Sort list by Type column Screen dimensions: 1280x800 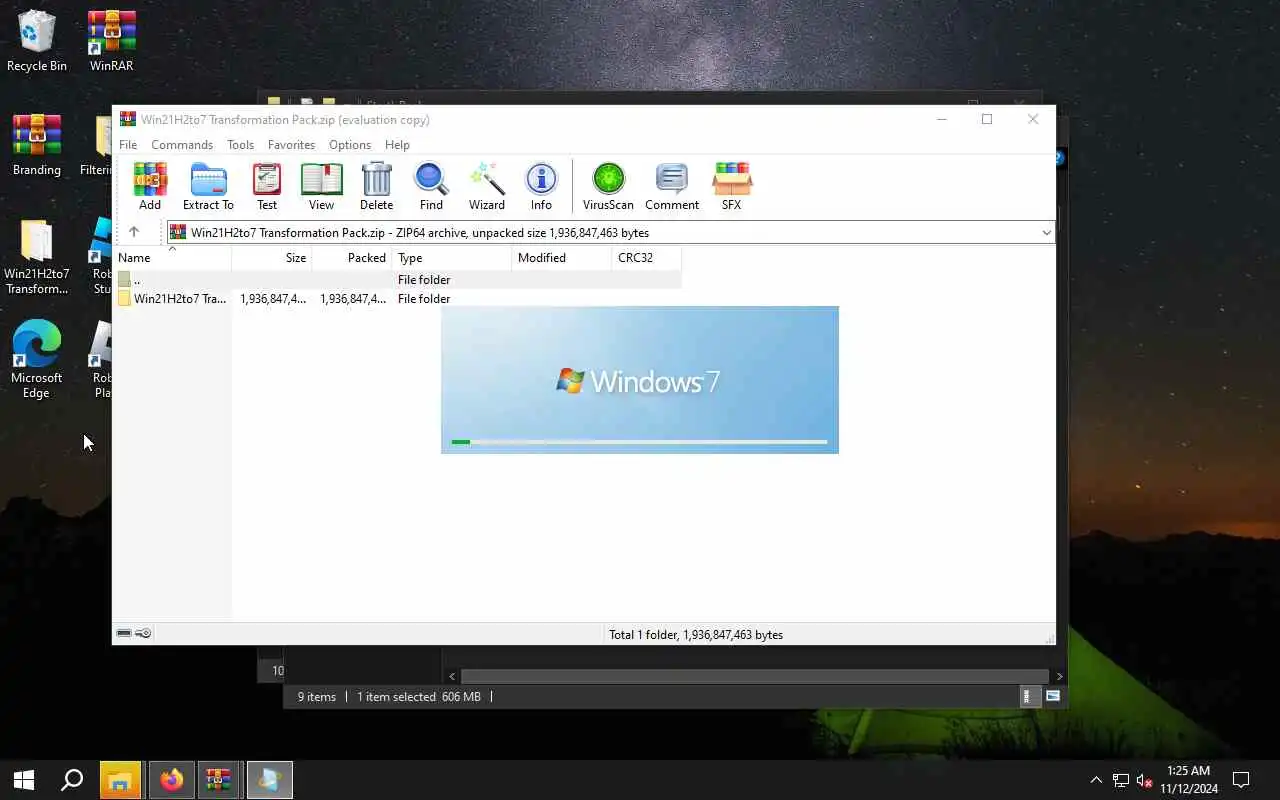[x=452, y=257]
